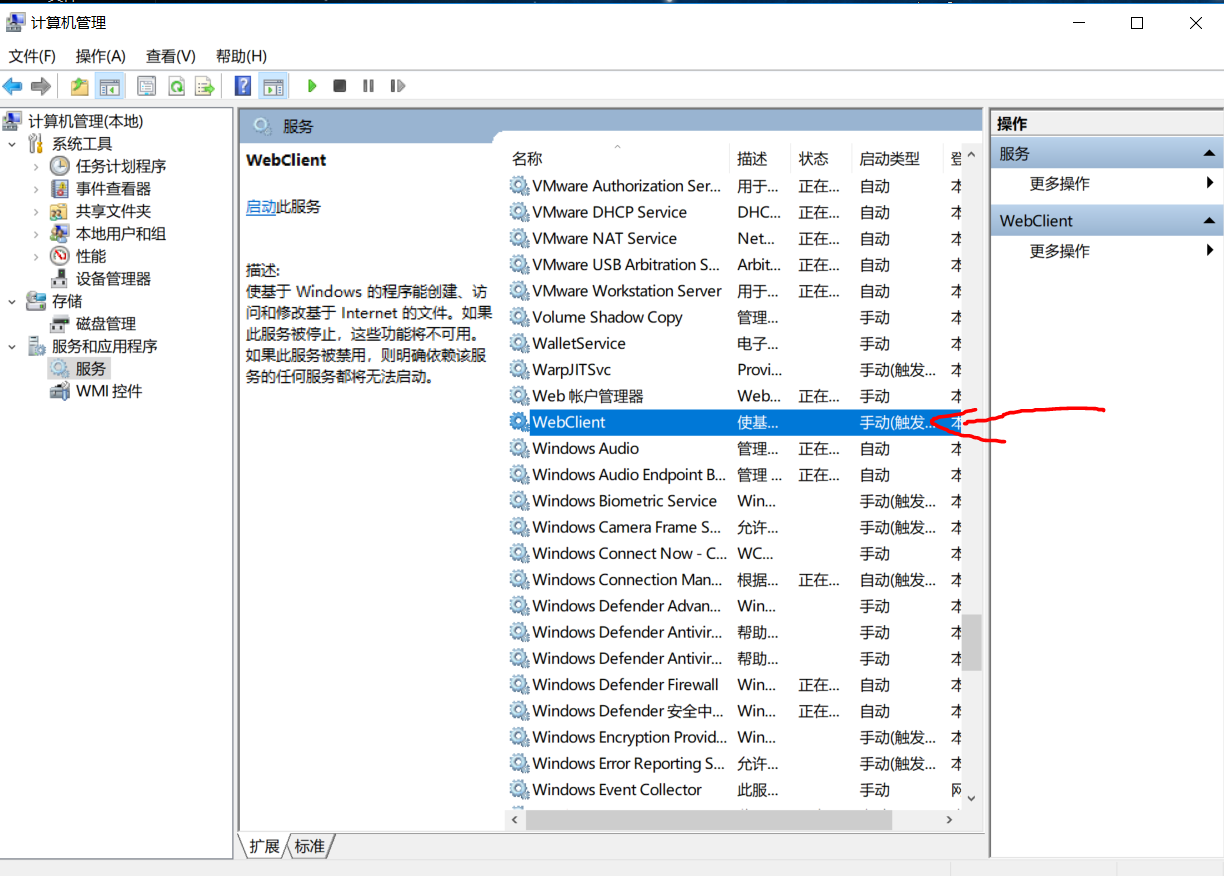The image size is (1224, 876).
Task: Open 设备管理器 in the tree
Action: pyautogui.click(x=113, y=279)
